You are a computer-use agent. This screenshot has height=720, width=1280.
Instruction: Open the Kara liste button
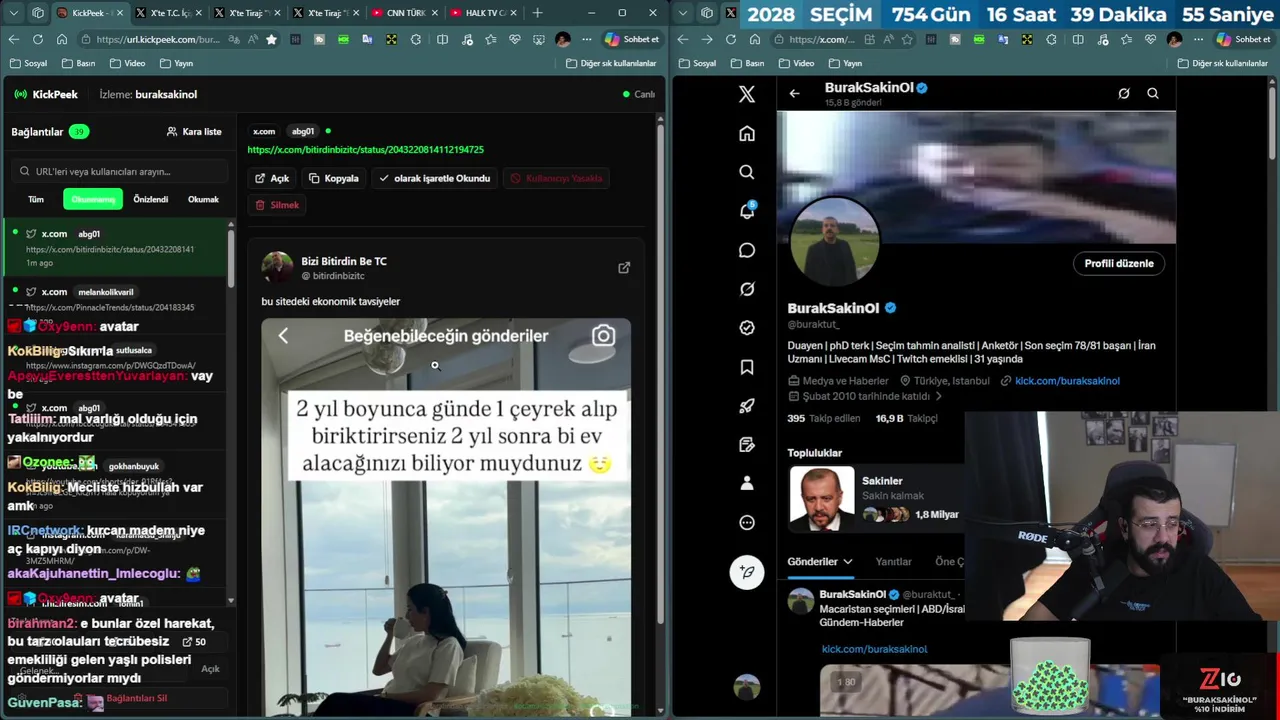click(x=194, y=132)
